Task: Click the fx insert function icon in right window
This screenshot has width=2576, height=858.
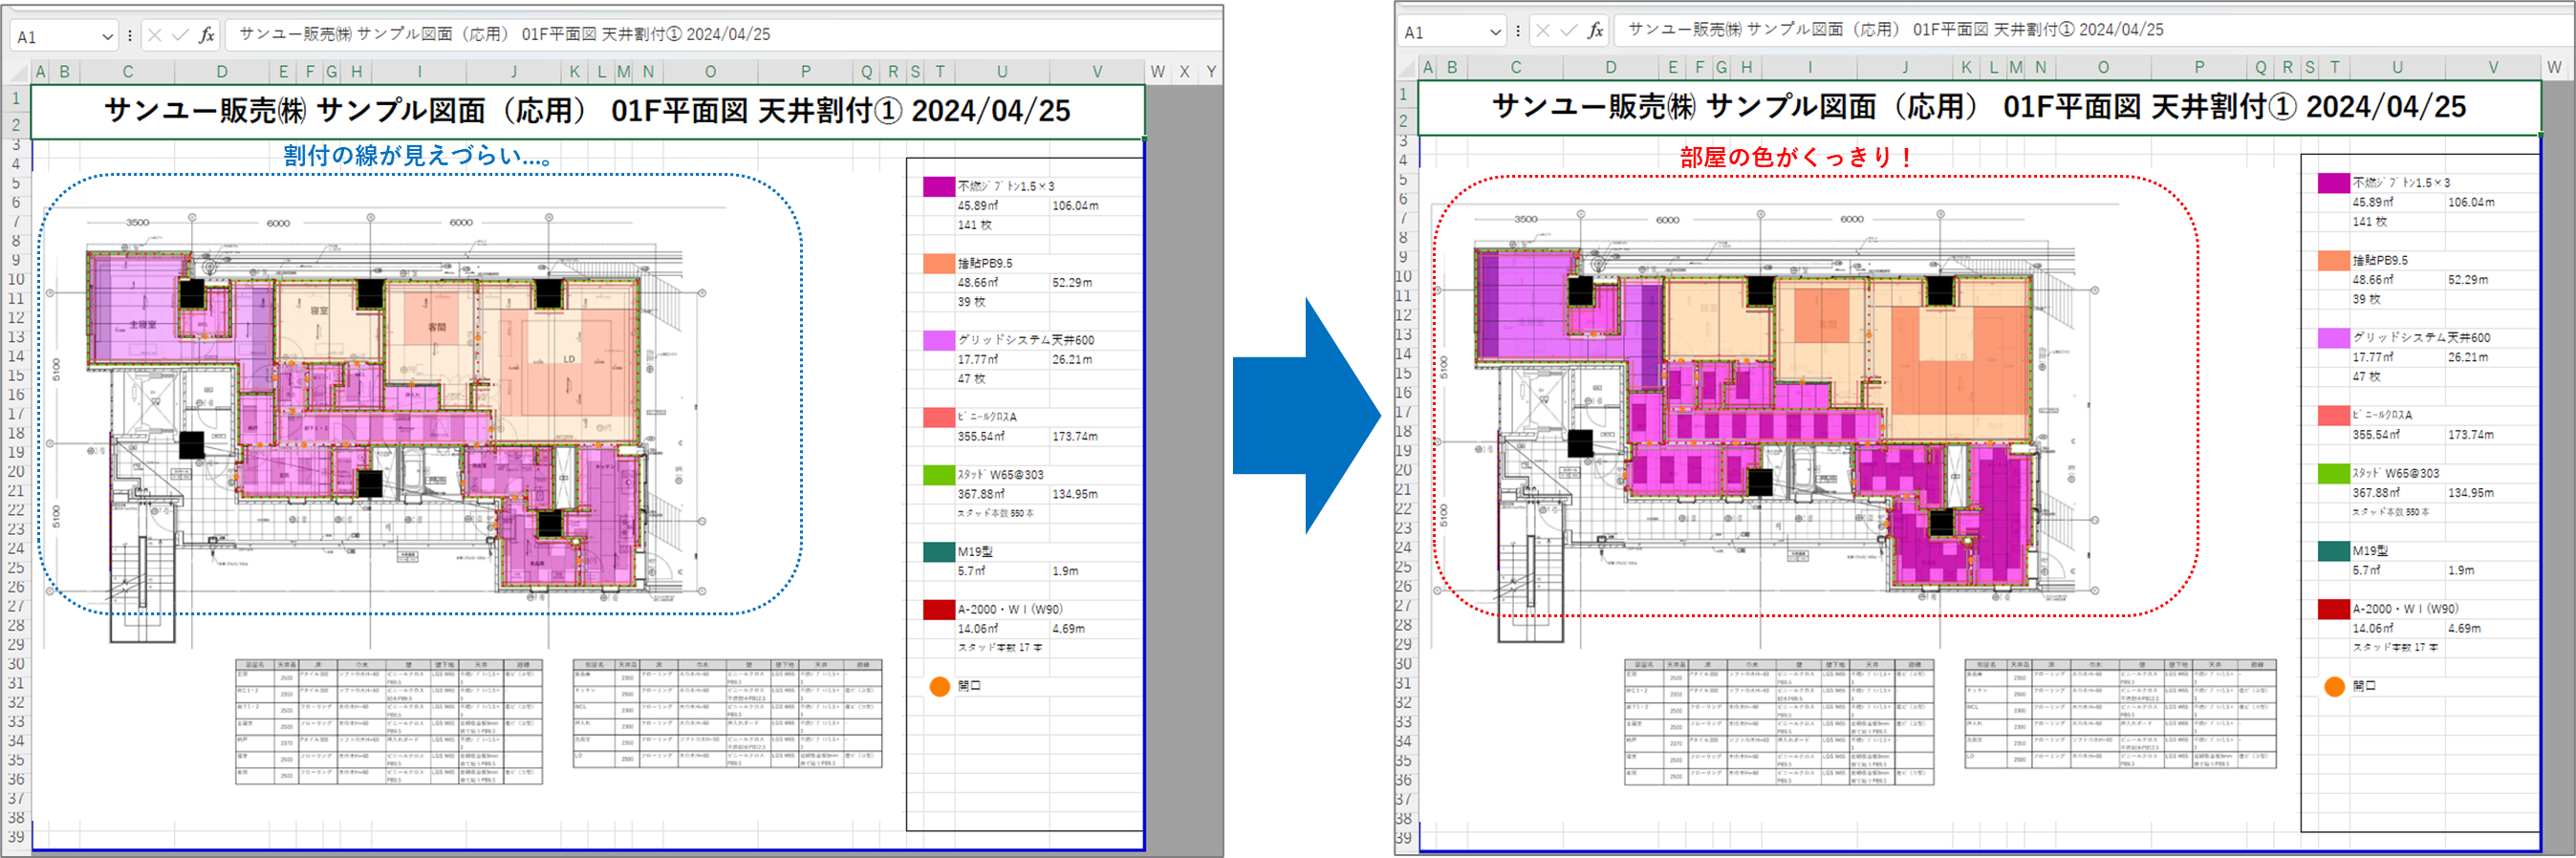Action: 1595,31
